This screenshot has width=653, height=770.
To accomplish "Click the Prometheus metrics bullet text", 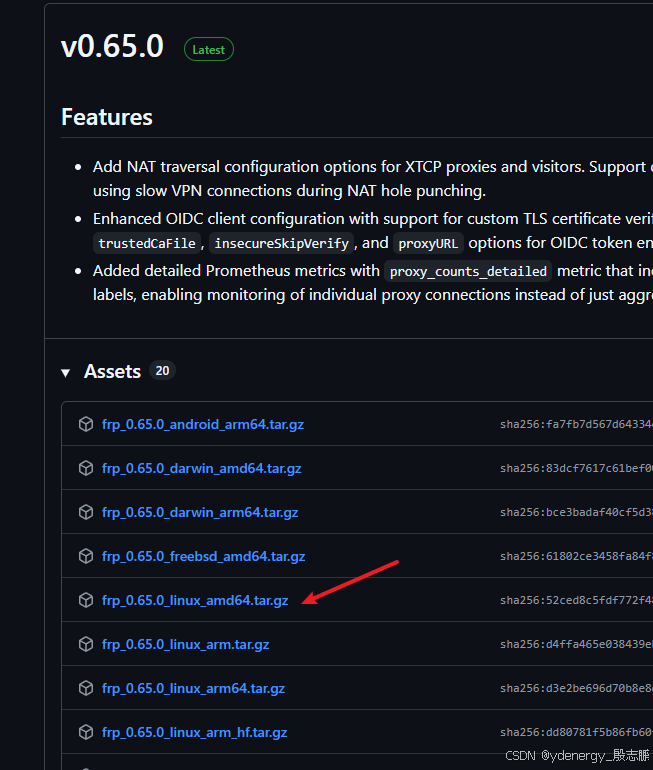I will coord(373,283).
